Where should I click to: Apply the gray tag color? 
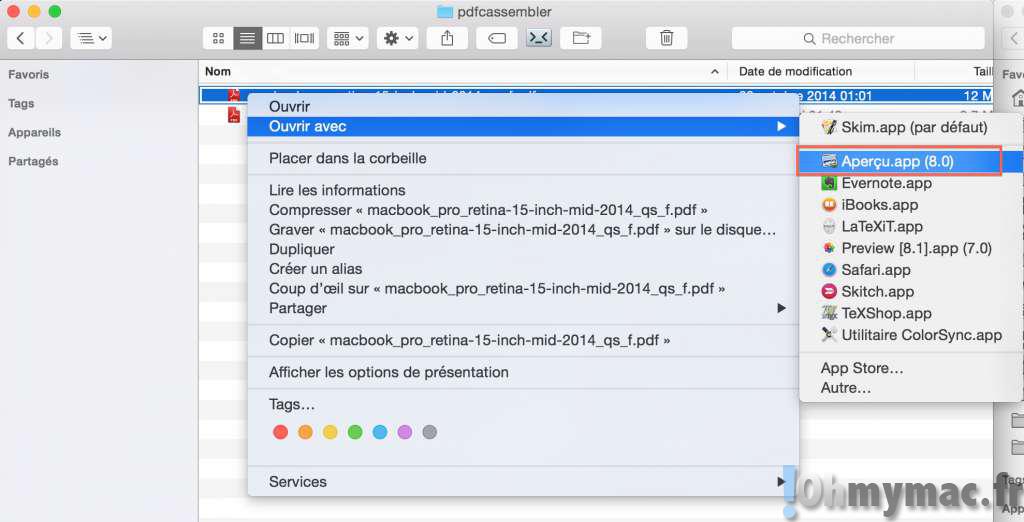coord(430,432)
